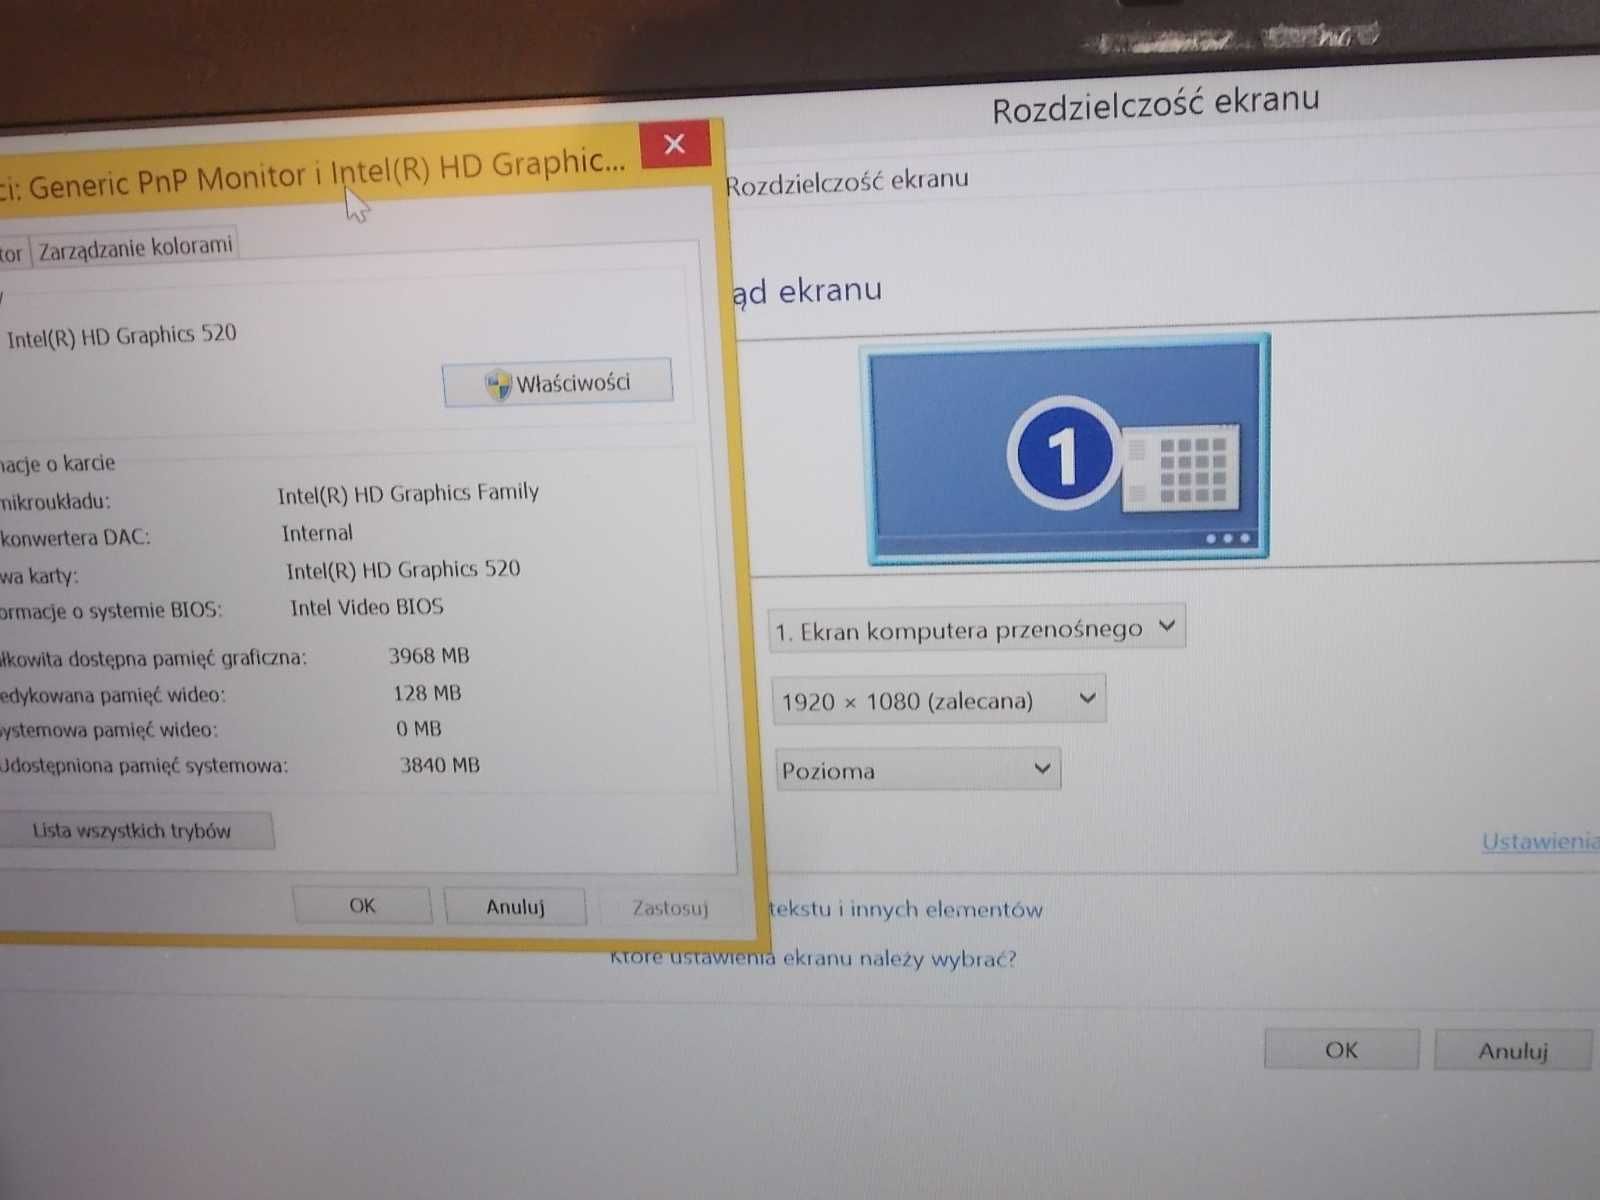
Task: Click the Intel(R) HD Graphics Family value
Action: pos(408,493)
